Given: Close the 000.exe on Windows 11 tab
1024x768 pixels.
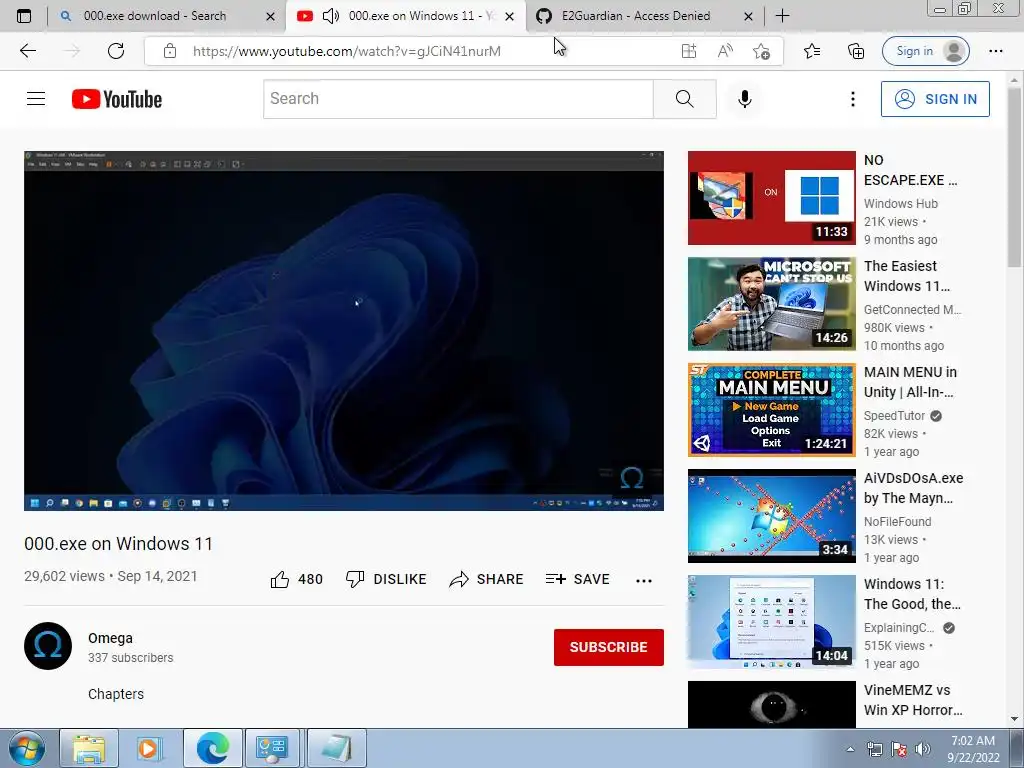Looking at the screenshot, I should [509, 16].
